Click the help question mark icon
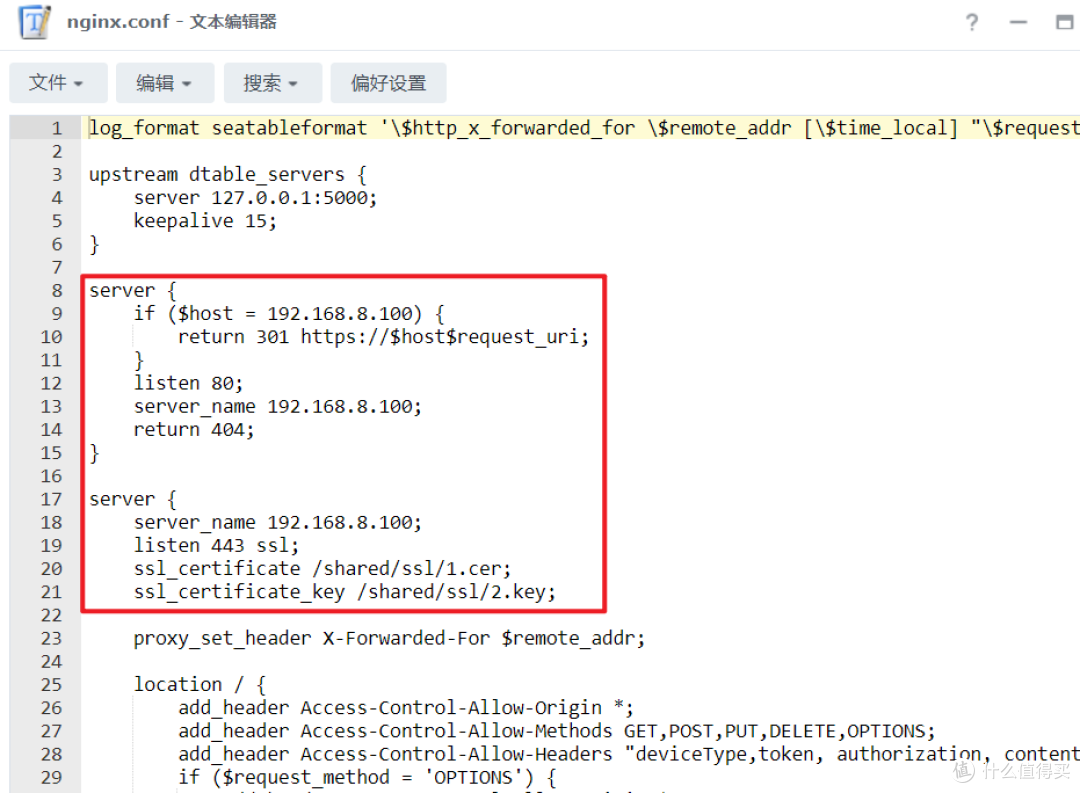 point(971,22)
